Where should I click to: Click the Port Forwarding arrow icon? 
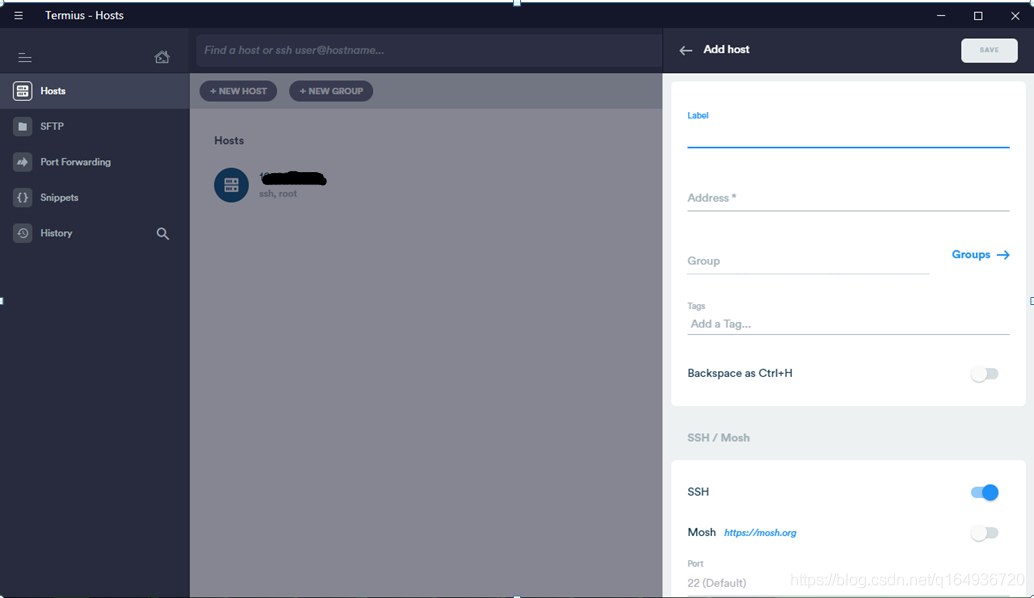point(22,162)
